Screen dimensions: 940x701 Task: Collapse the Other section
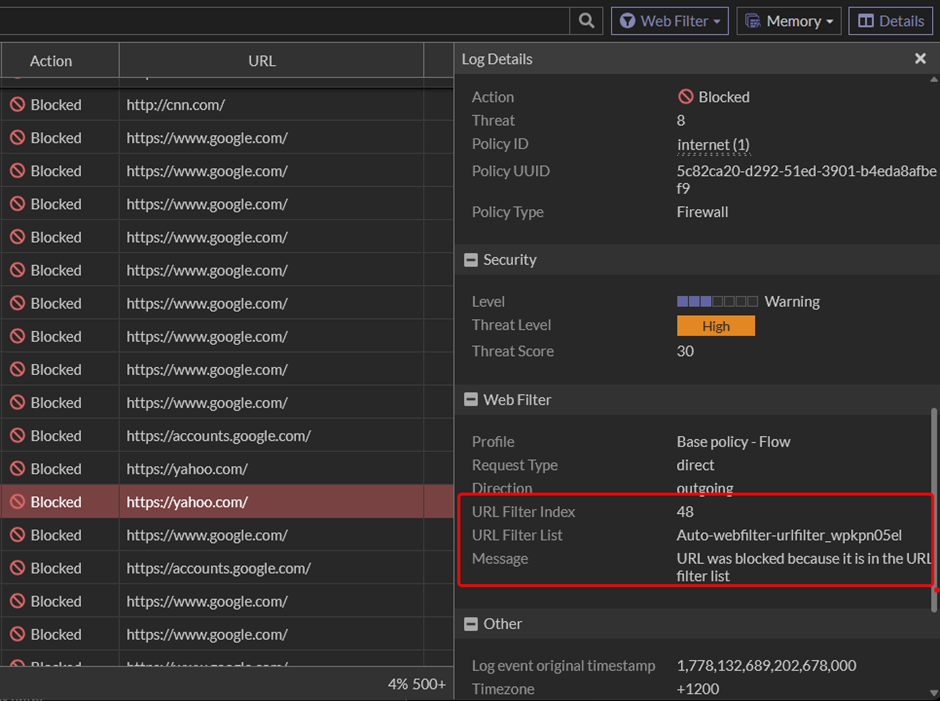click(x=471, y=624)
